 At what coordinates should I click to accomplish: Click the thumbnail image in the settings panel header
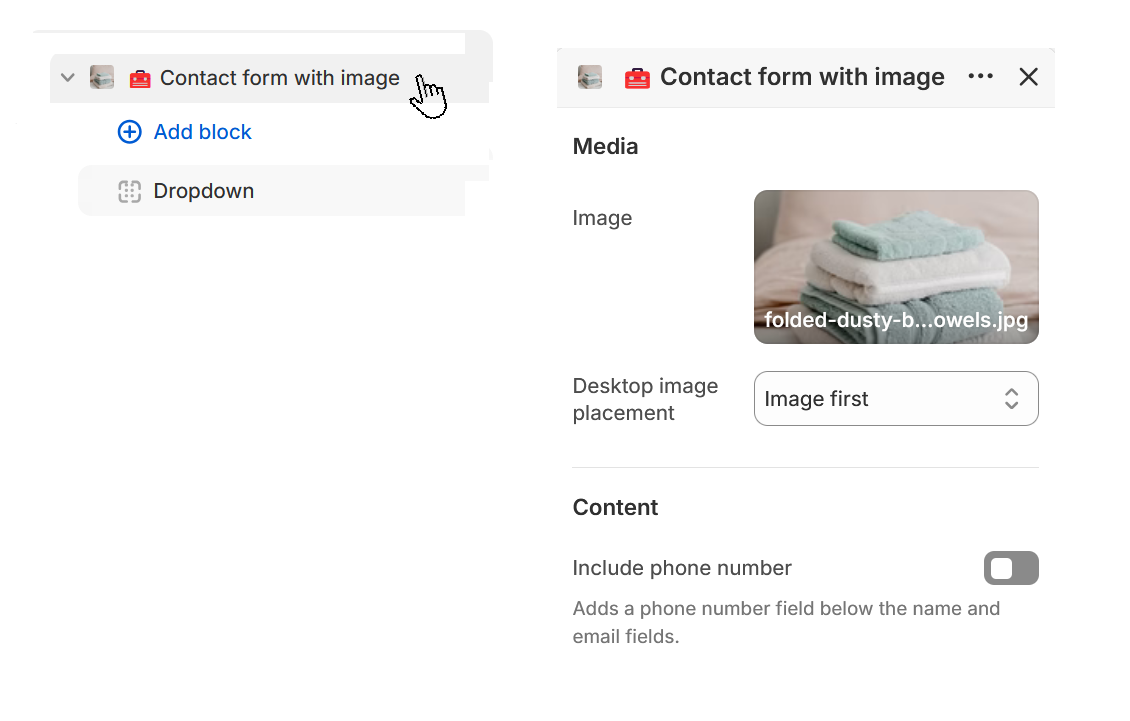coord(589,76)
